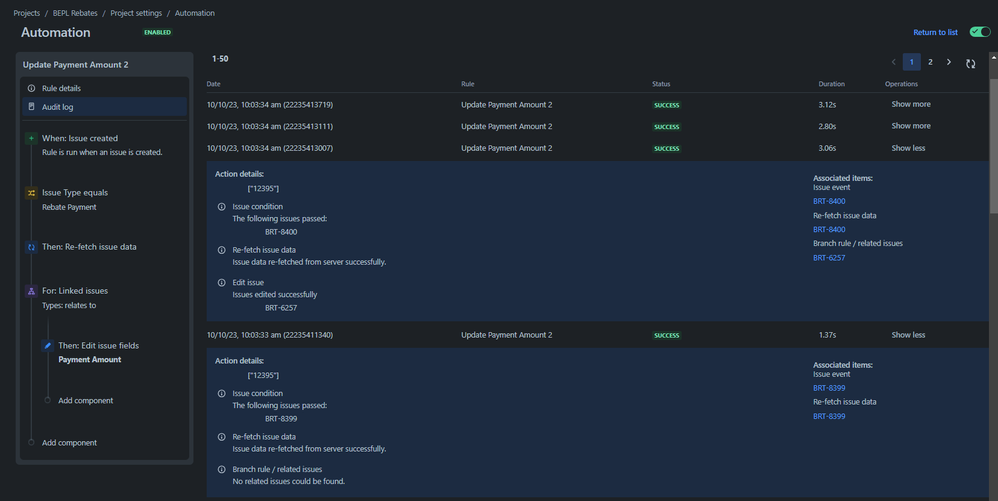Click the SUCCESS status badge for entry 22235411340
Screen dimensions: 998x501
click(x=666, y=335)
